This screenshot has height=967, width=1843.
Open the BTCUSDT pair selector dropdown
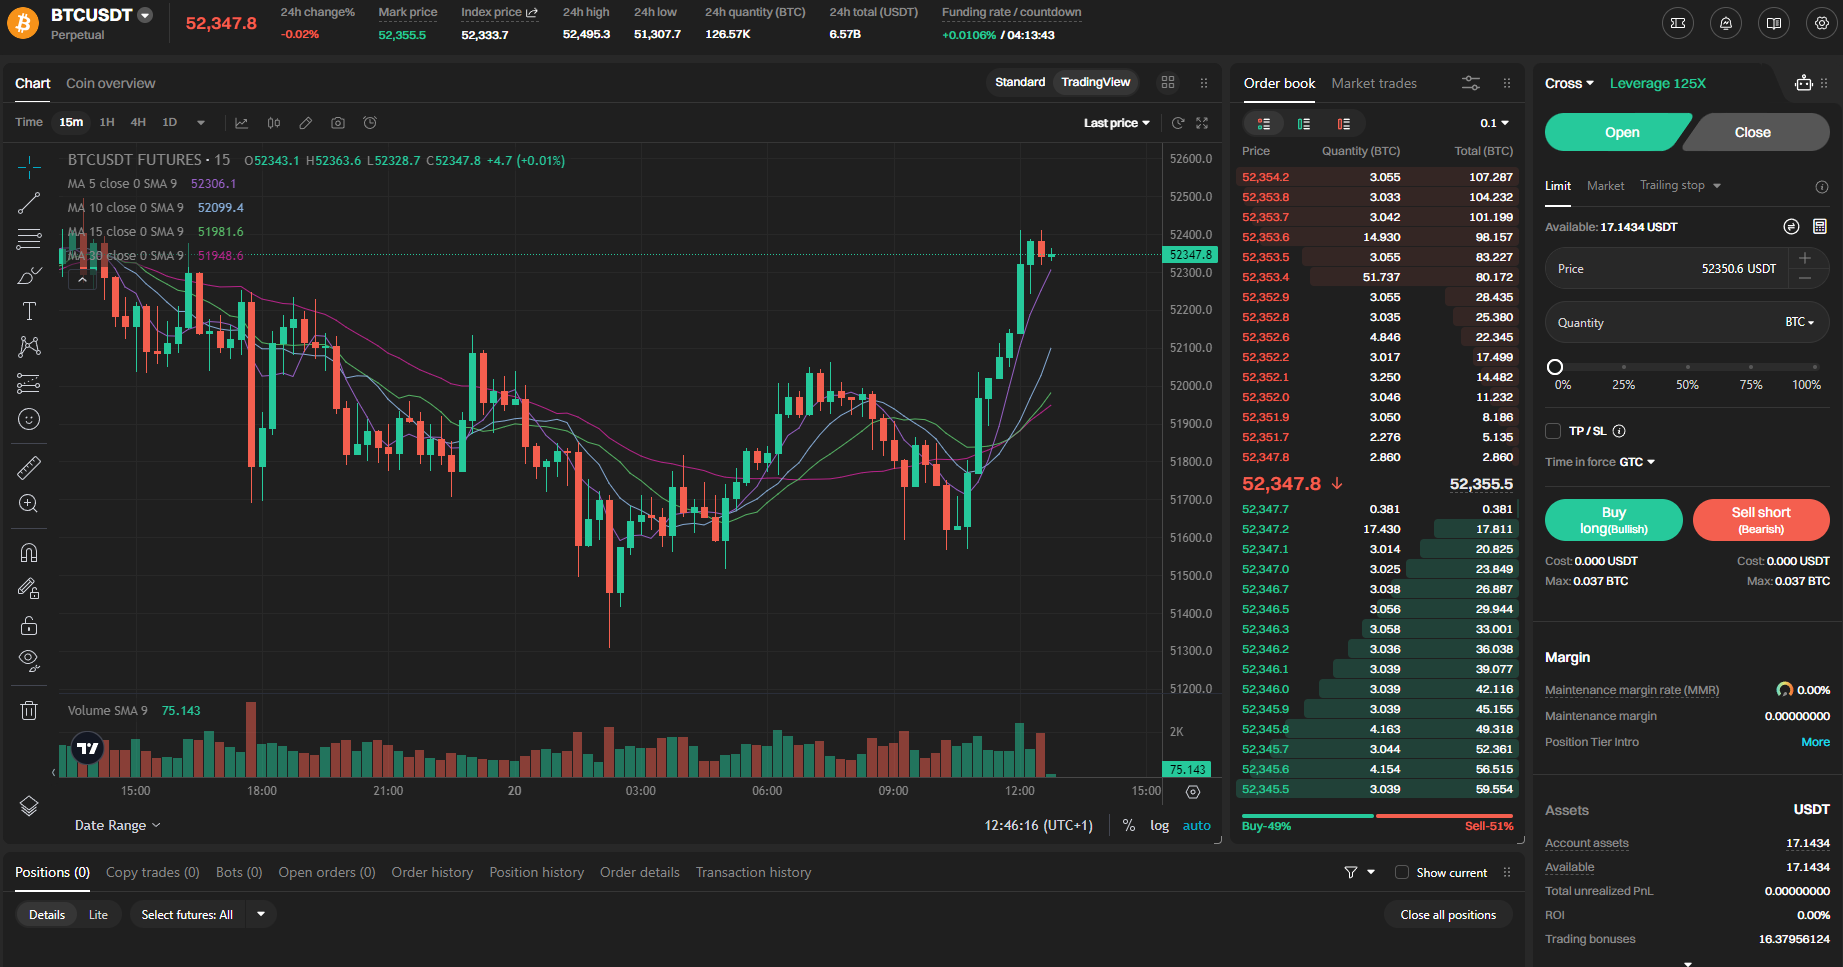[x=145, y=15]
